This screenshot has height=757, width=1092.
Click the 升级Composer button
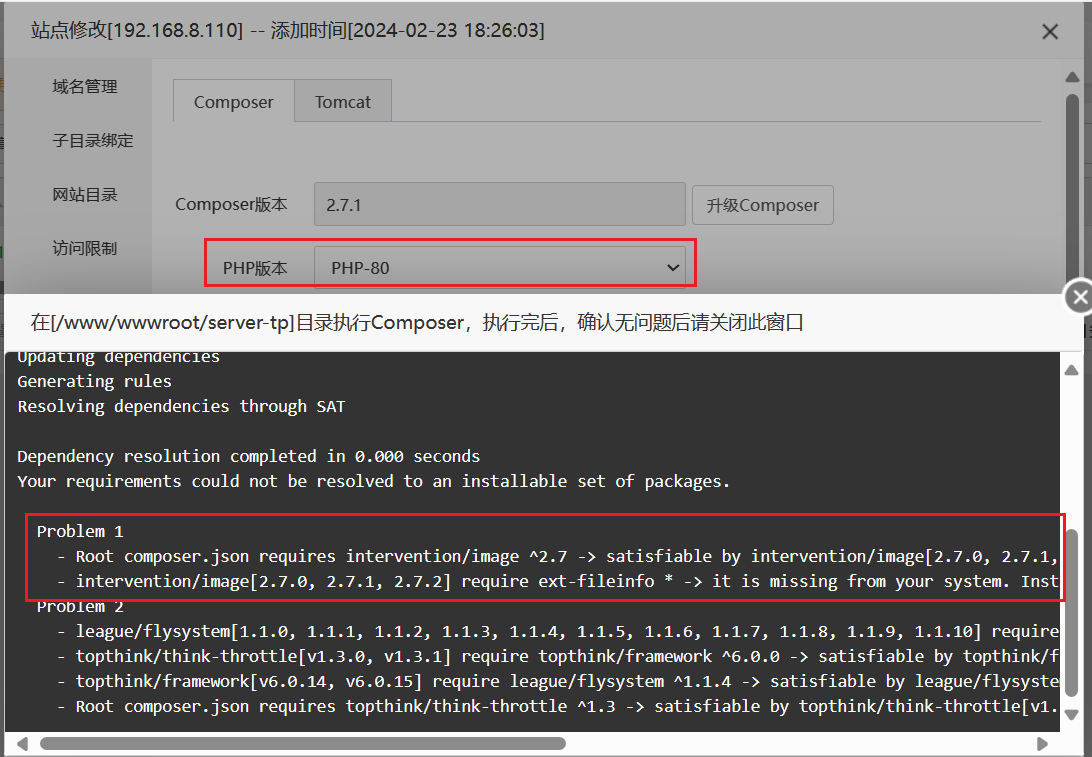pos(763,205)
